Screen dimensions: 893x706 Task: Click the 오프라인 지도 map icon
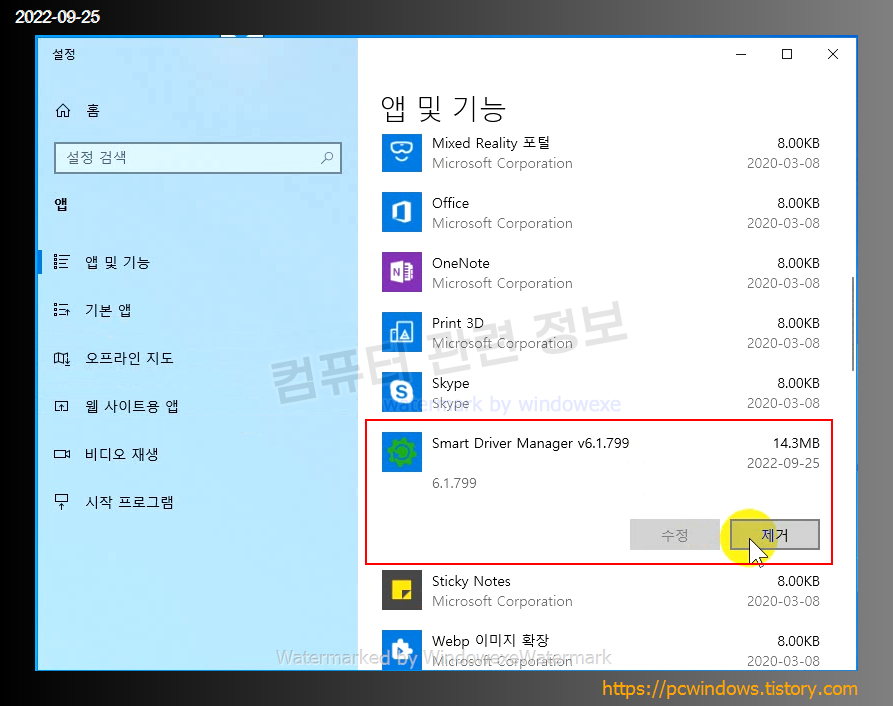[x=62, y=358]
